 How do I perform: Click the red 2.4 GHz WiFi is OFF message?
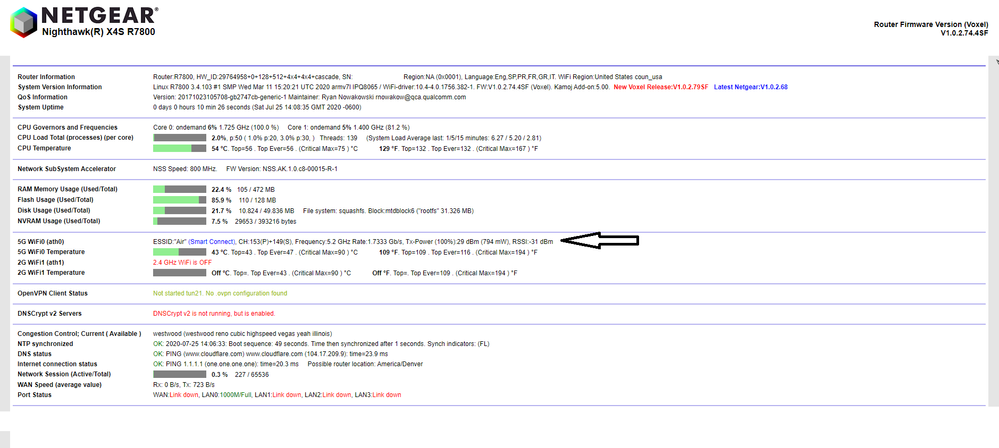(182, 262)
